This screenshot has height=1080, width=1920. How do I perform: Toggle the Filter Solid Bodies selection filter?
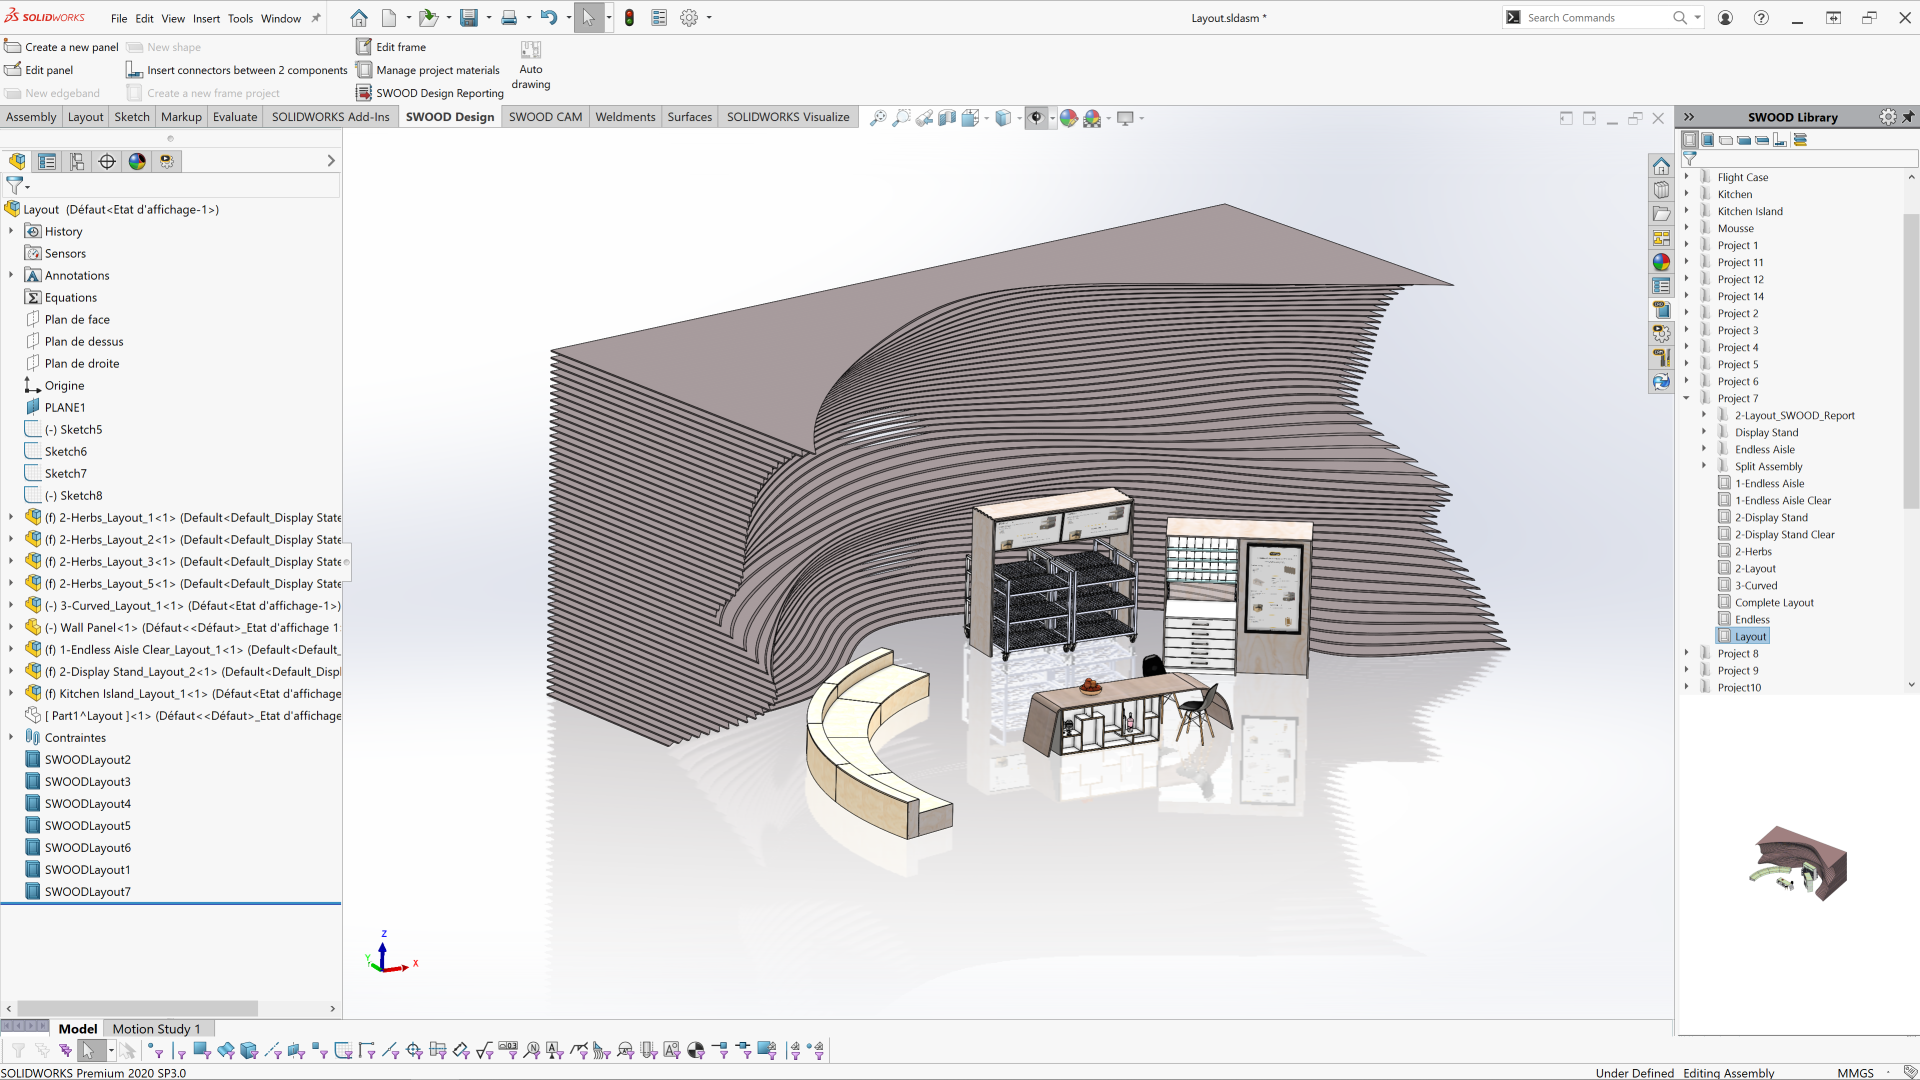pos(249,1050)
